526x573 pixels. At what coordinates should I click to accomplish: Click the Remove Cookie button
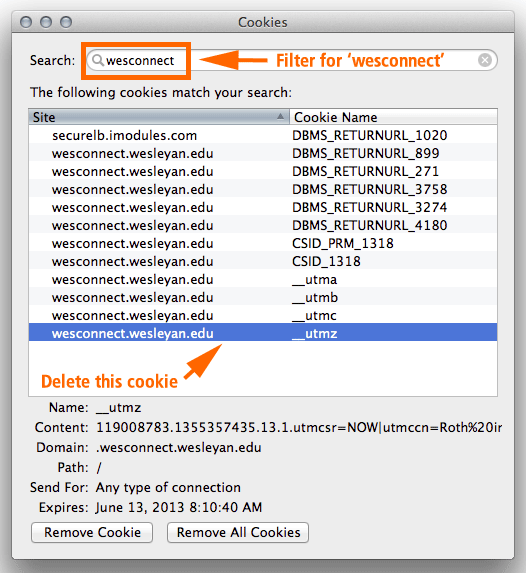[92, 532]
